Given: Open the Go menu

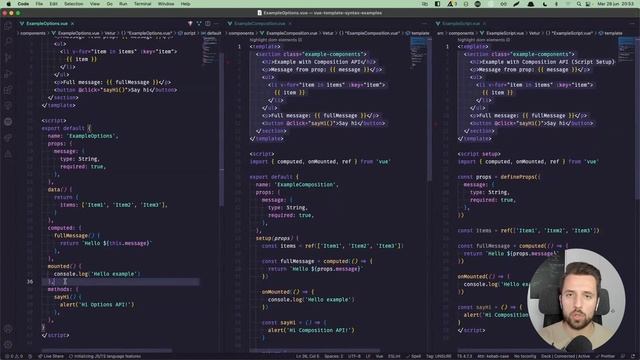Looking at the screenshot, I should pyautogui.click(x=109, y=4).
